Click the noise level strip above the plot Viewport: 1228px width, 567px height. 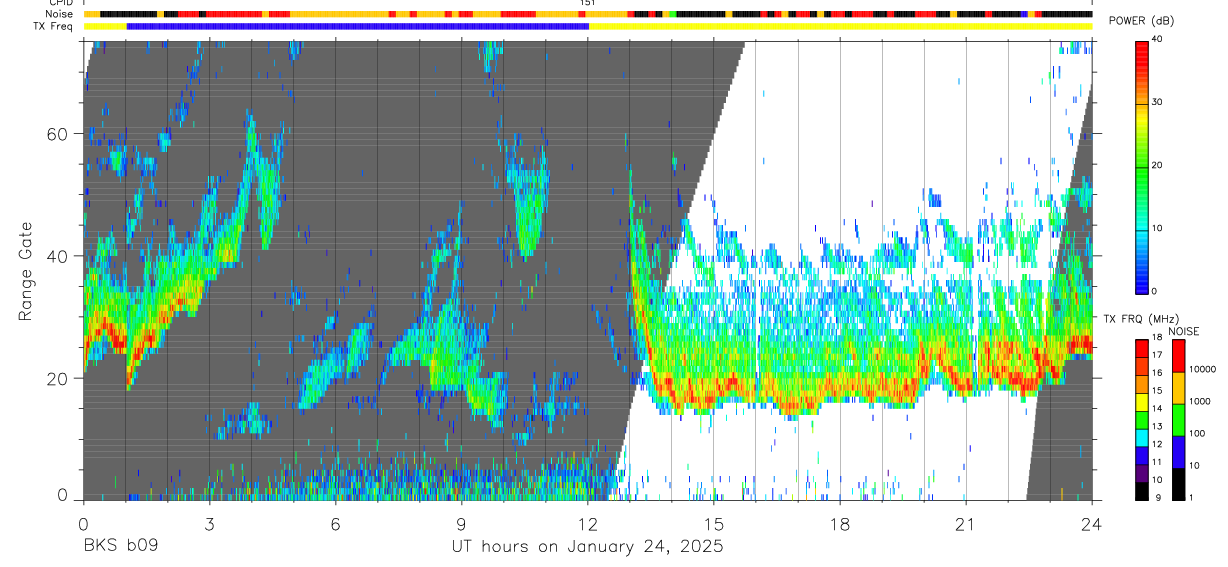(587, 14)
